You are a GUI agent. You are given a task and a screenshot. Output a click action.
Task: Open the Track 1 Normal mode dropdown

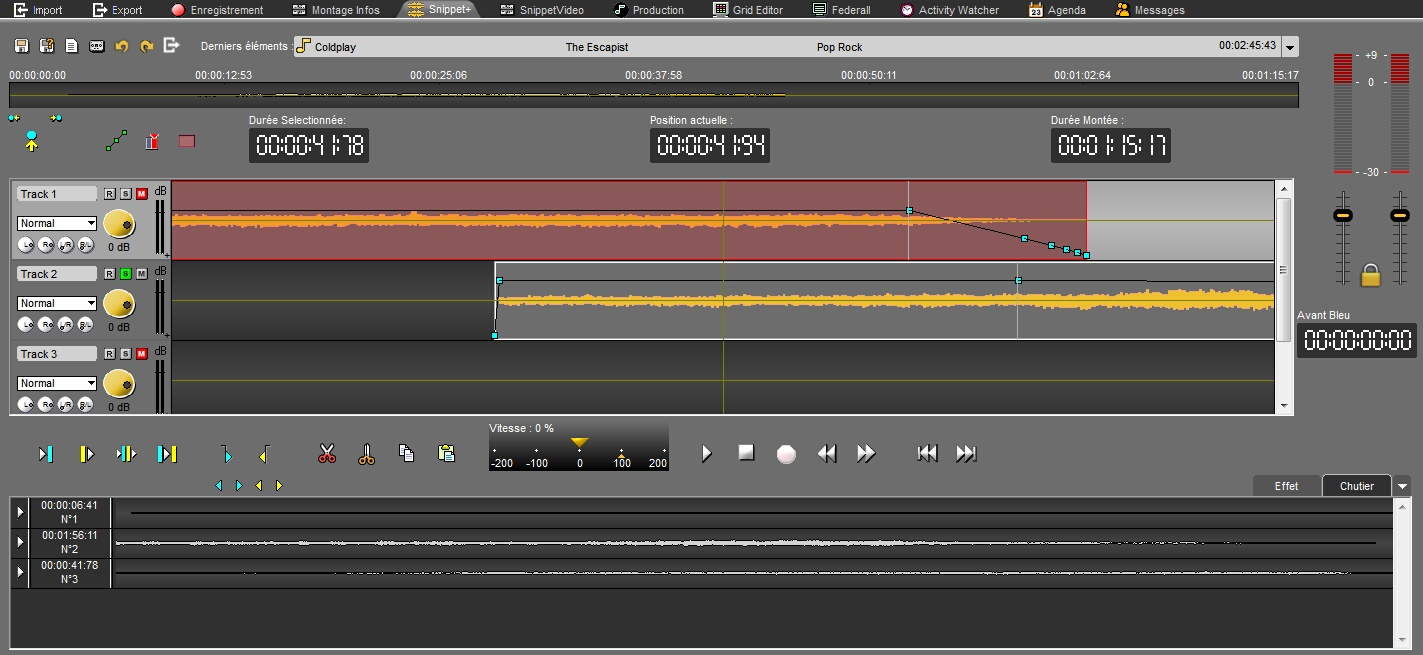click(57, 223)
